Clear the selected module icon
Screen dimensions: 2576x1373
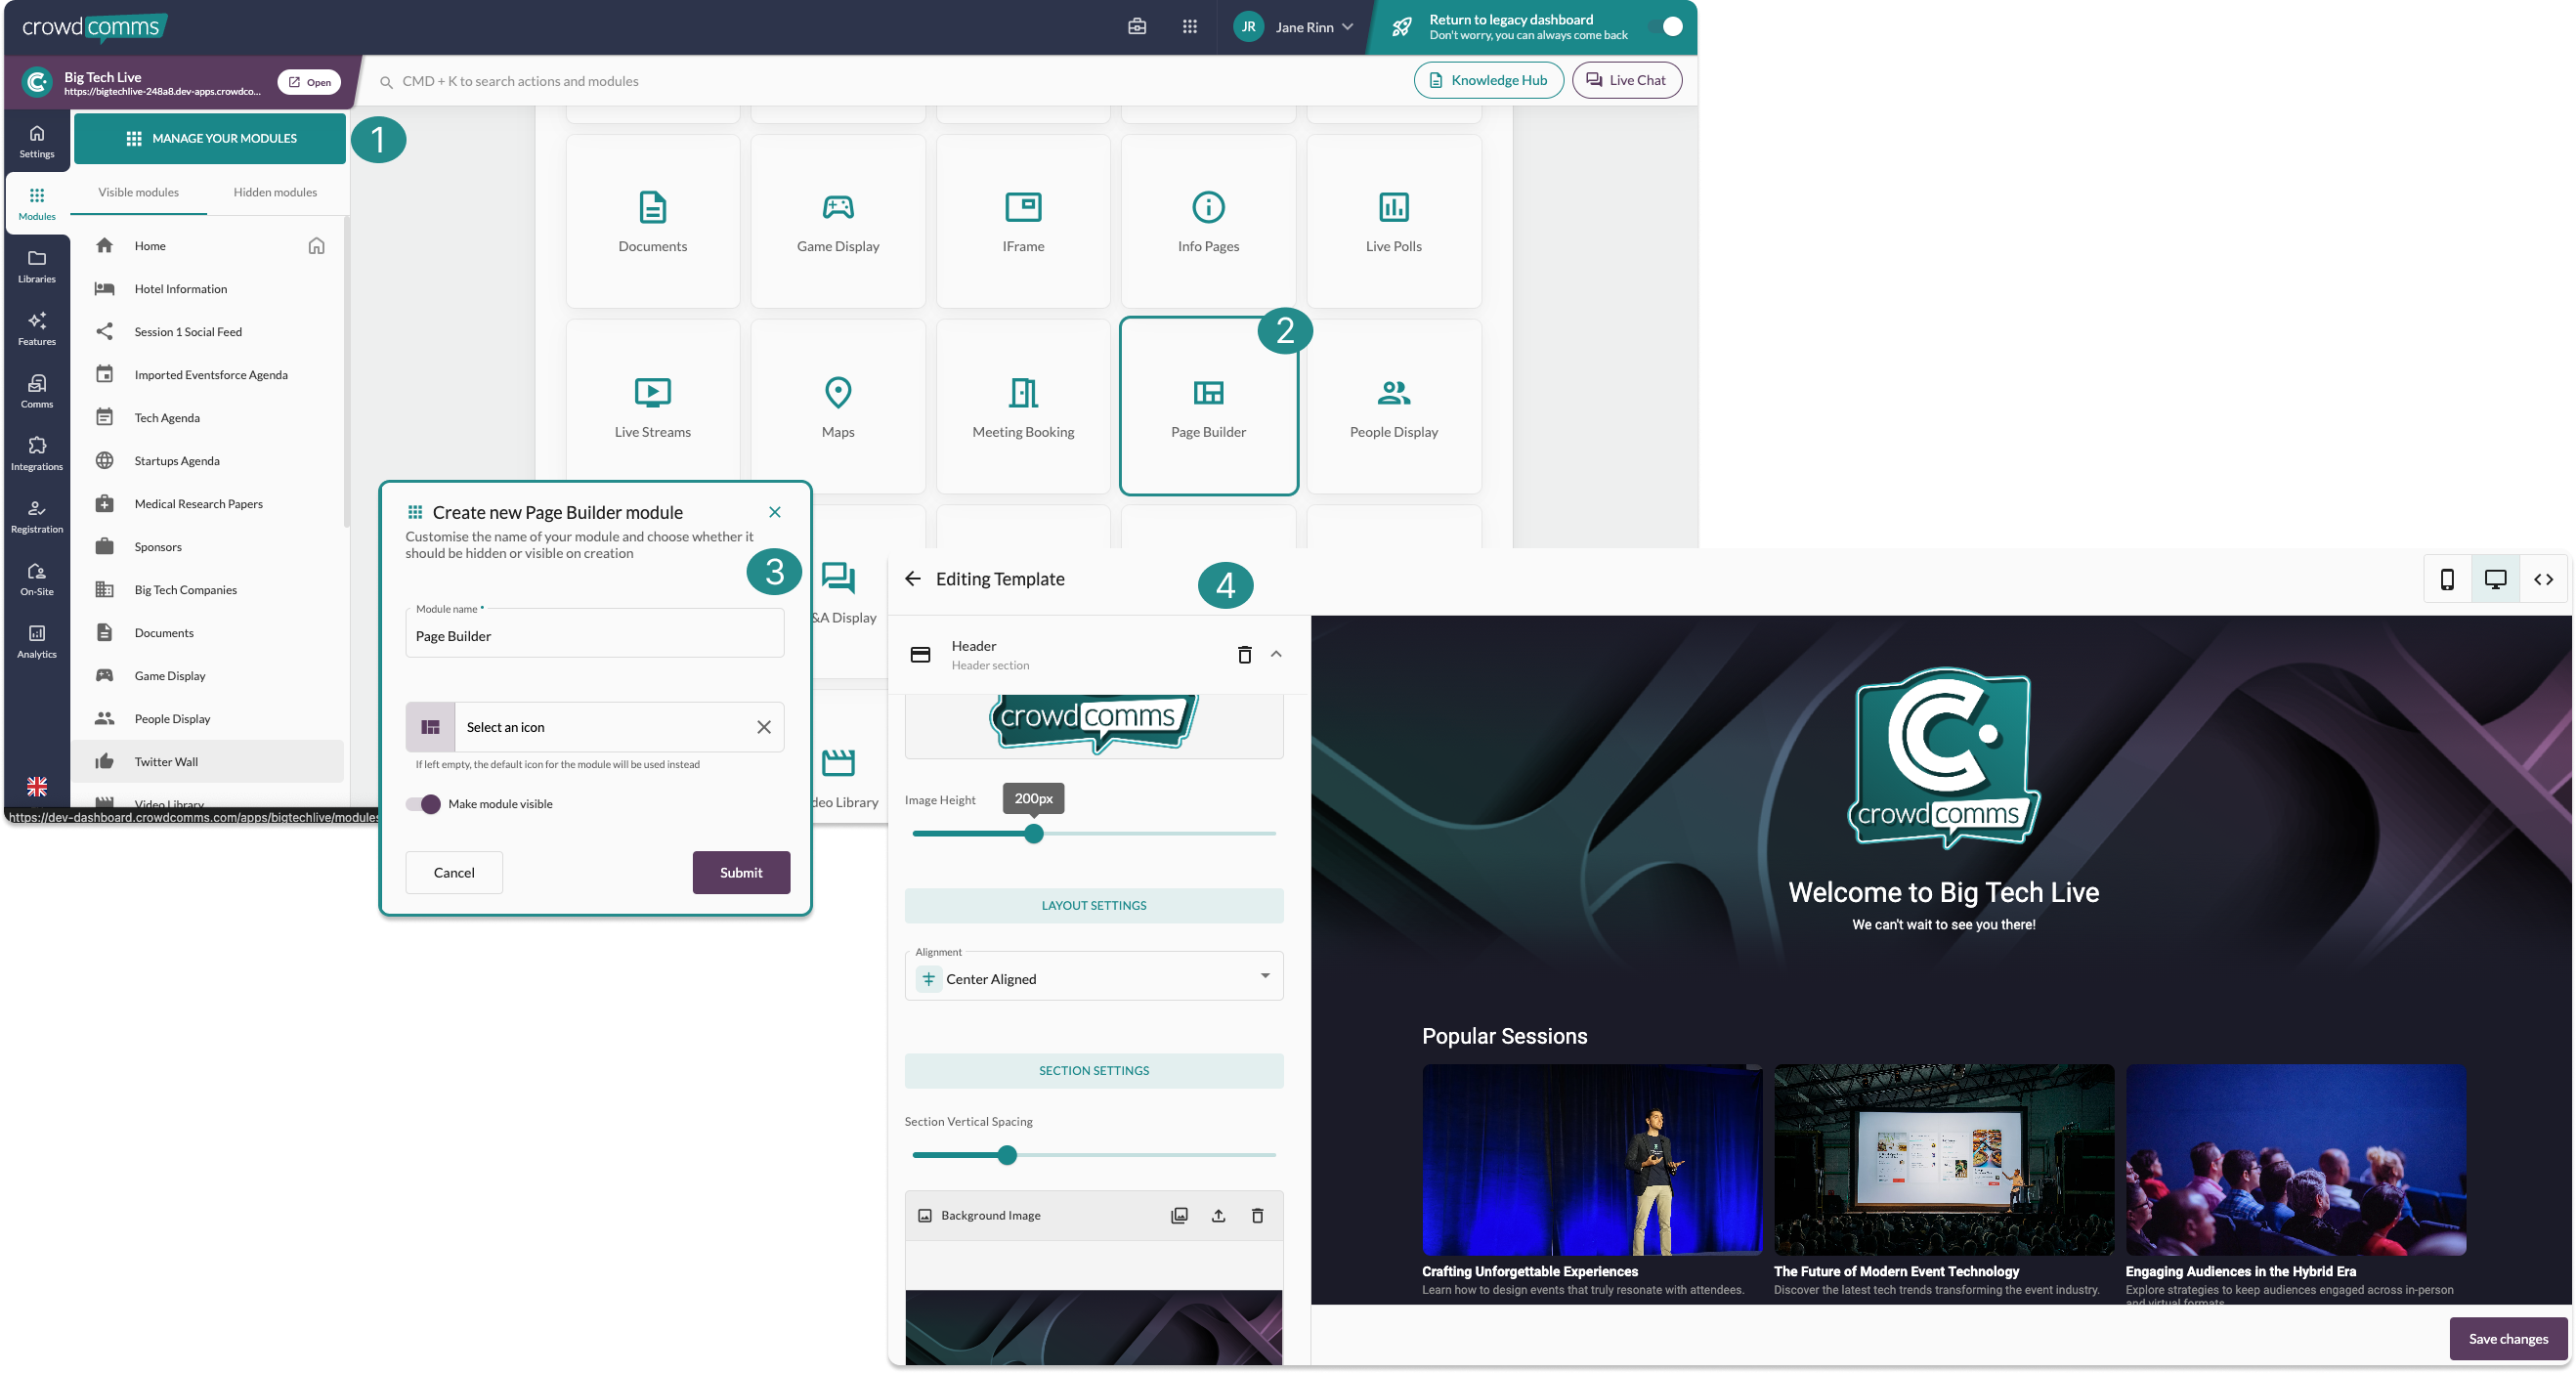tap(764, 727)
